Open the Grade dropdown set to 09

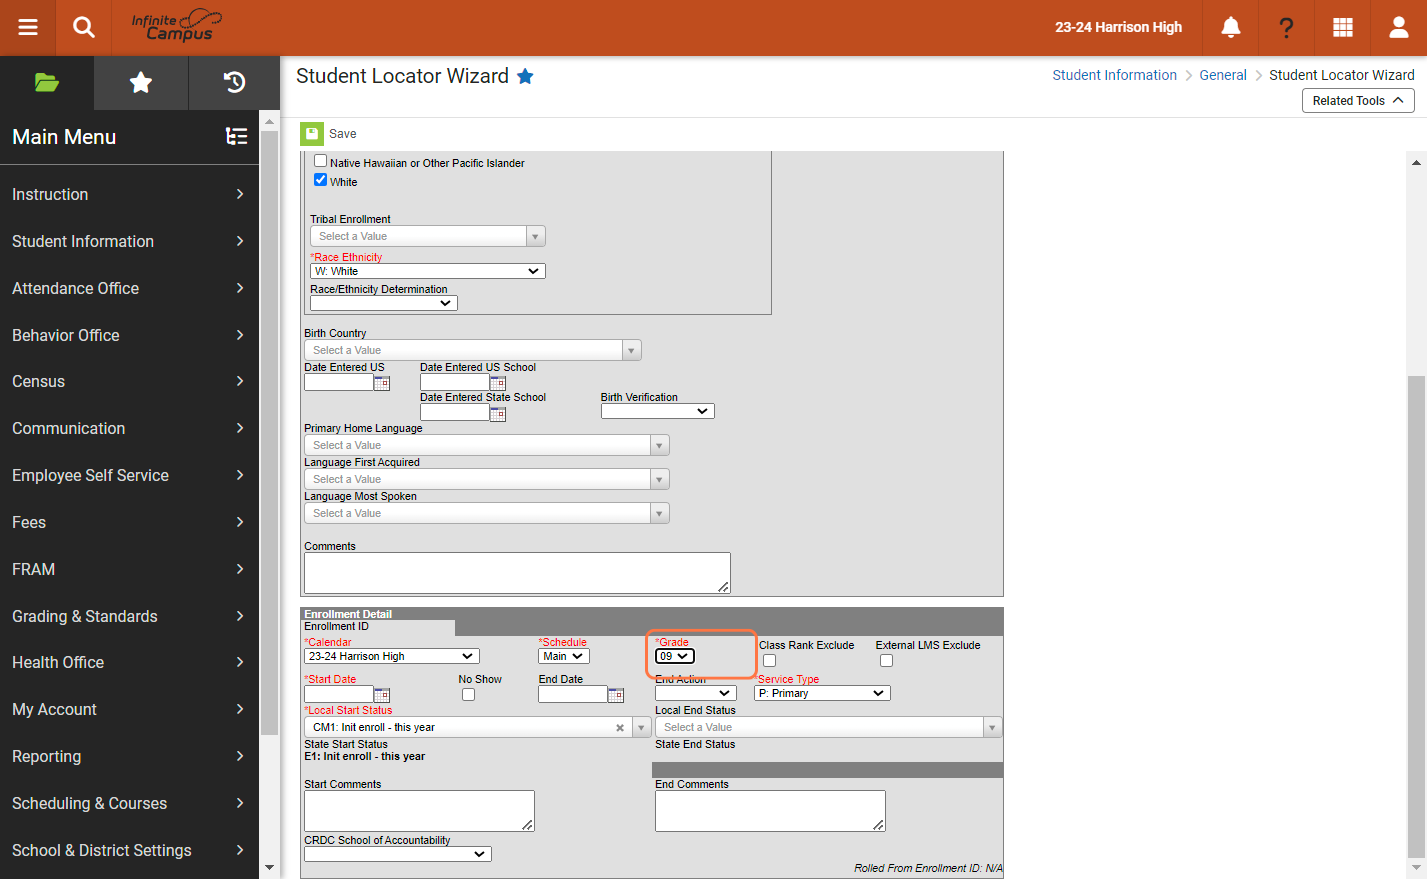point(675,656)
